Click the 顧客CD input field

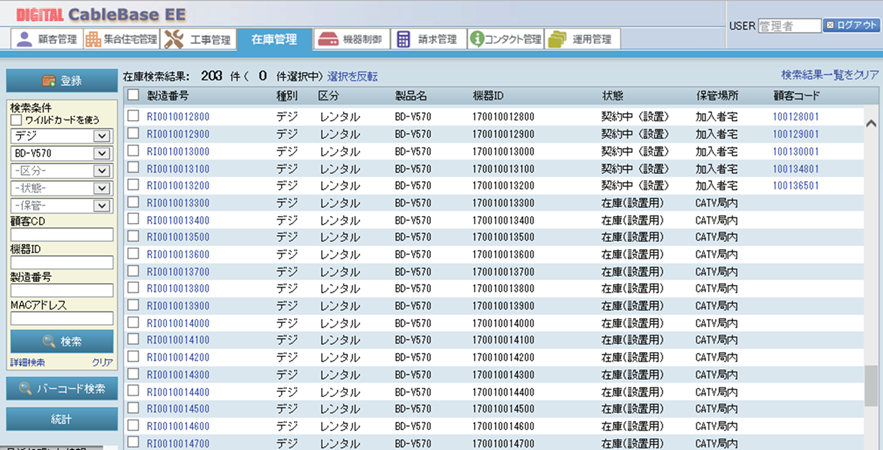(x=61, y=234)
